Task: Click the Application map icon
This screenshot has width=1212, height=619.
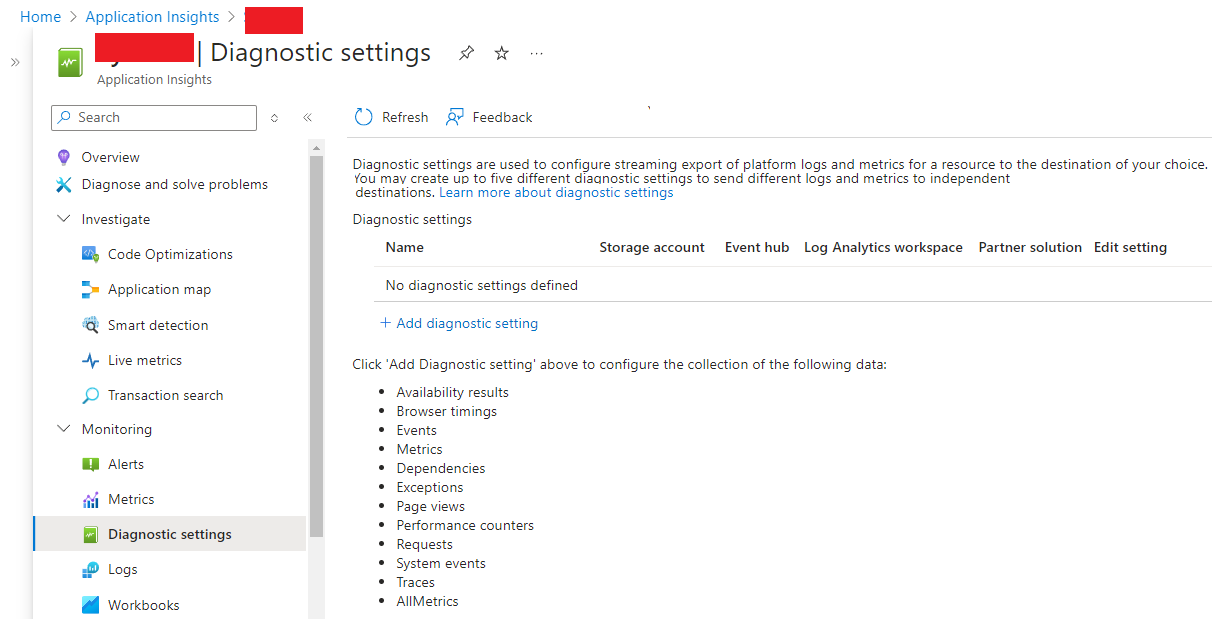Action: 90,289
